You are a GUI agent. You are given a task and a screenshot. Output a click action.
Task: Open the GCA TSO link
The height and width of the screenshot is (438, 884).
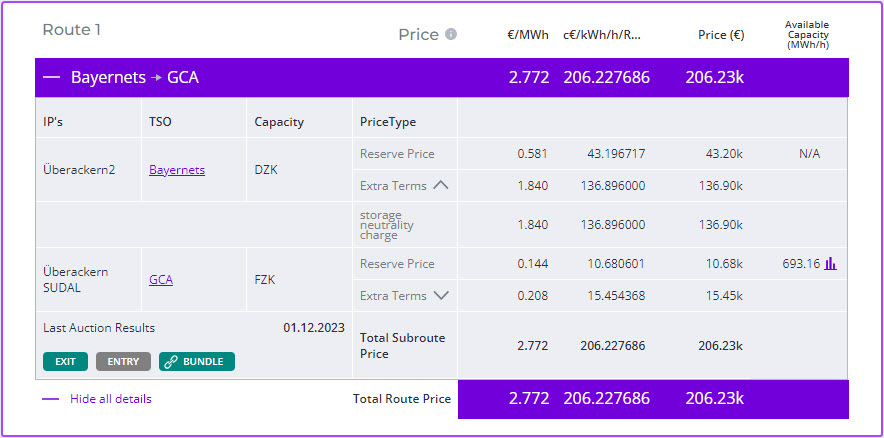pos(161,279)
